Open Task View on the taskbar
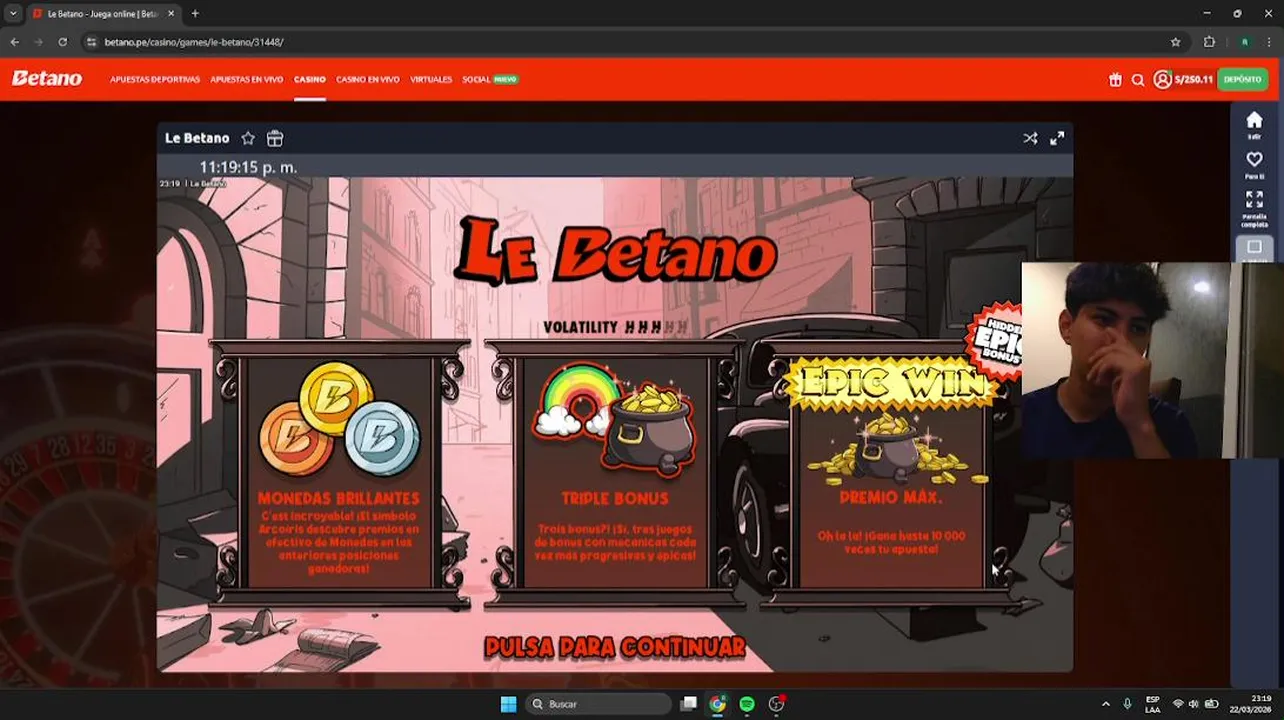Viewport: 1284px width, 720px height. pyautogui.click(x=688, y=704)
